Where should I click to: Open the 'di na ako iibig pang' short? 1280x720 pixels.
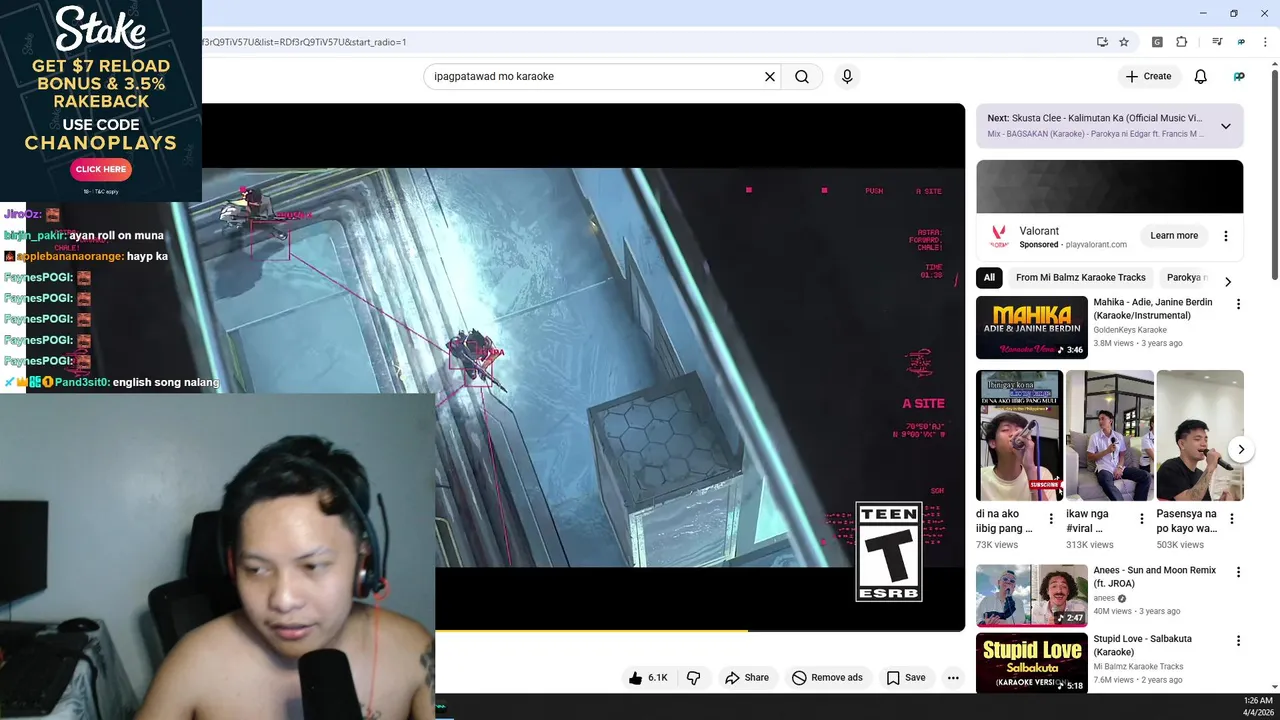pyautogui.click(x=1019, y=435)
